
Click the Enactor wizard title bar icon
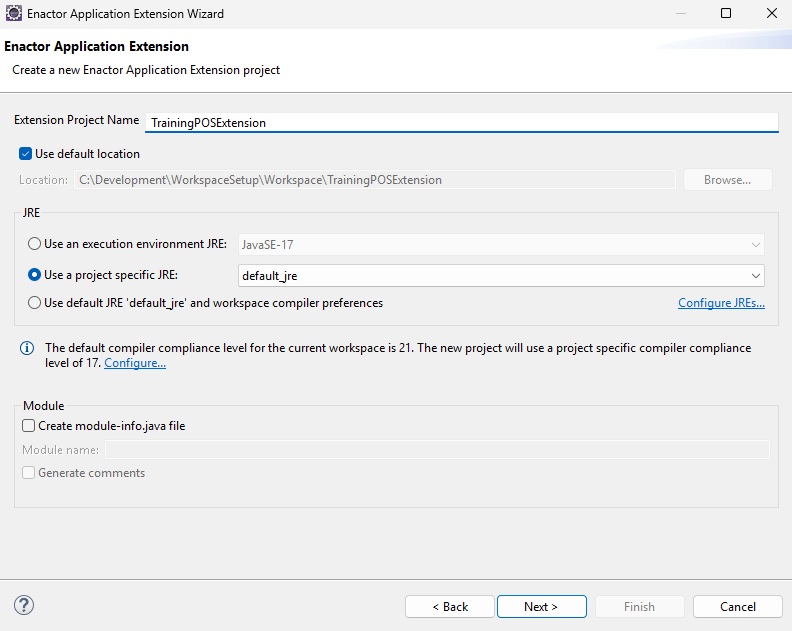click(14, 14)
